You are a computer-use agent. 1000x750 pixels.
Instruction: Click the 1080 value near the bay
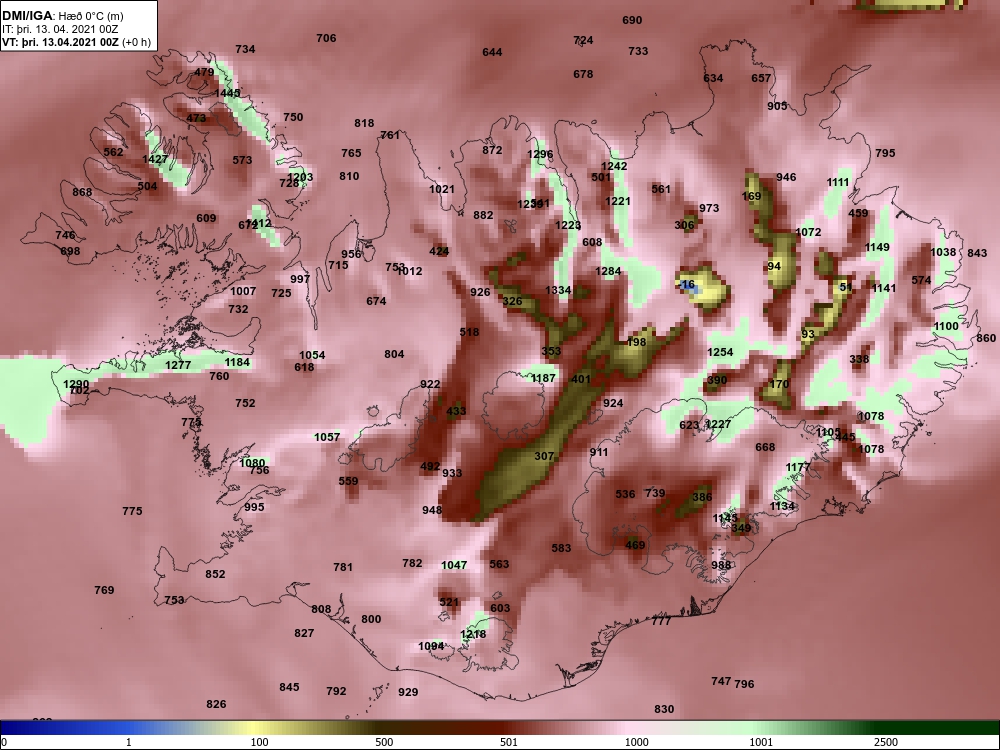[x=252, y=463]
